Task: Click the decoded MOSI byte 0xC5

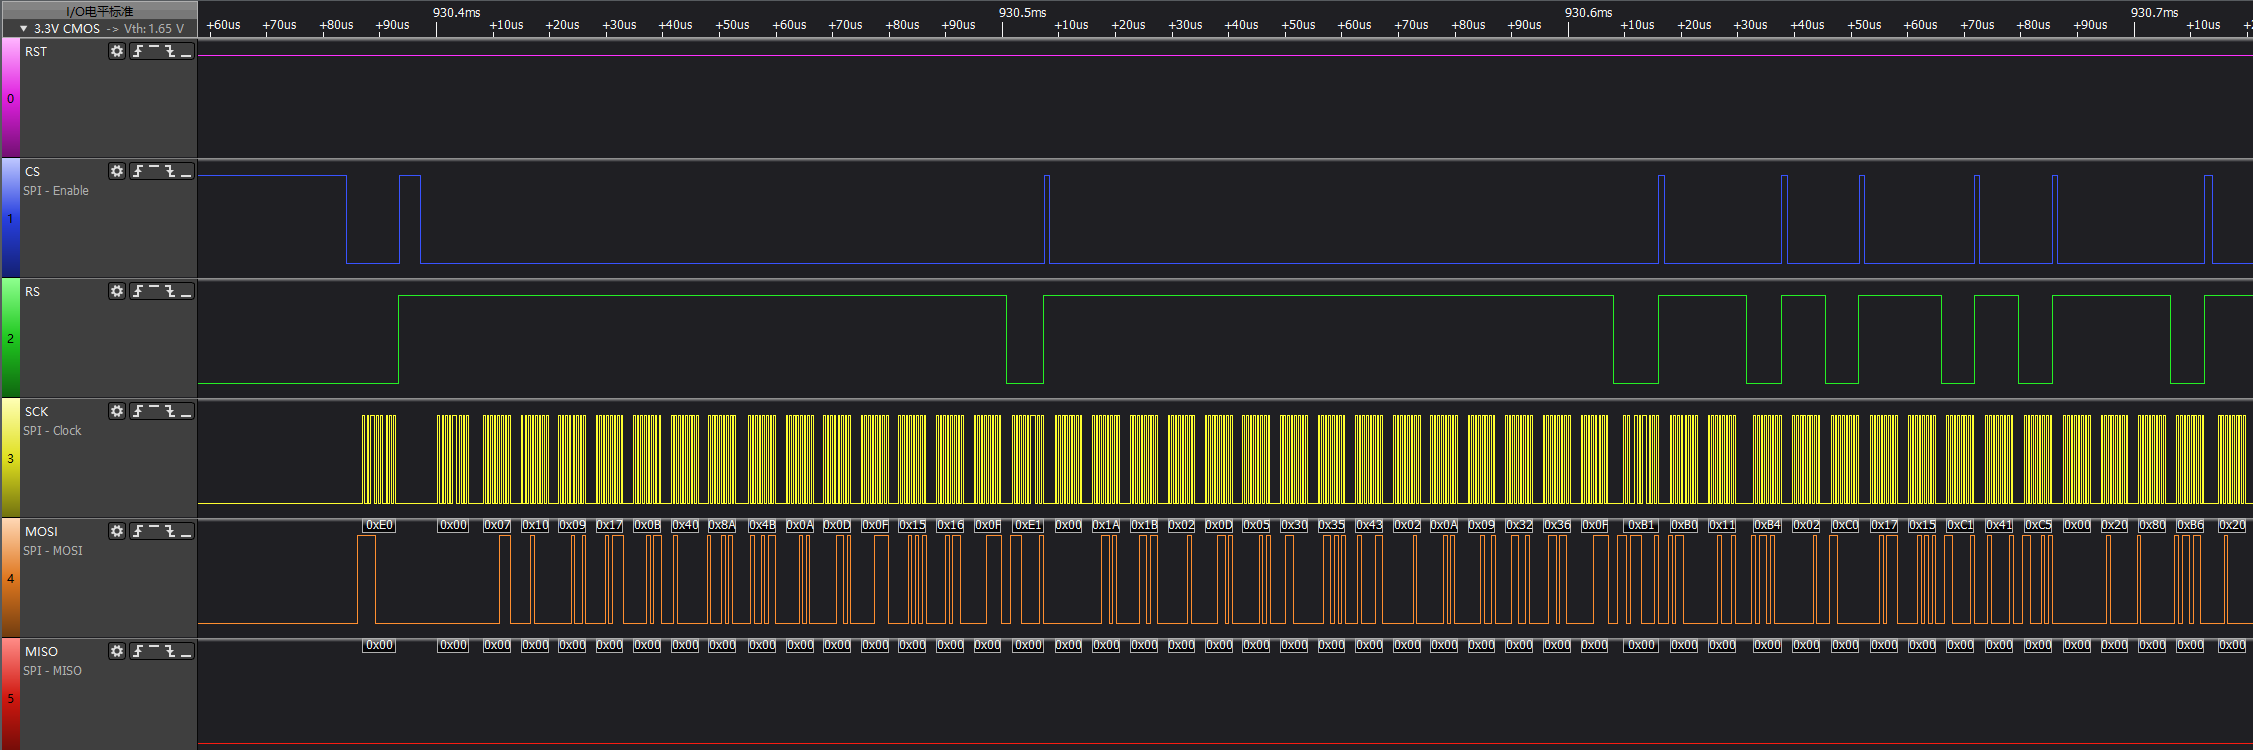Action: [x=2038, y=525]
